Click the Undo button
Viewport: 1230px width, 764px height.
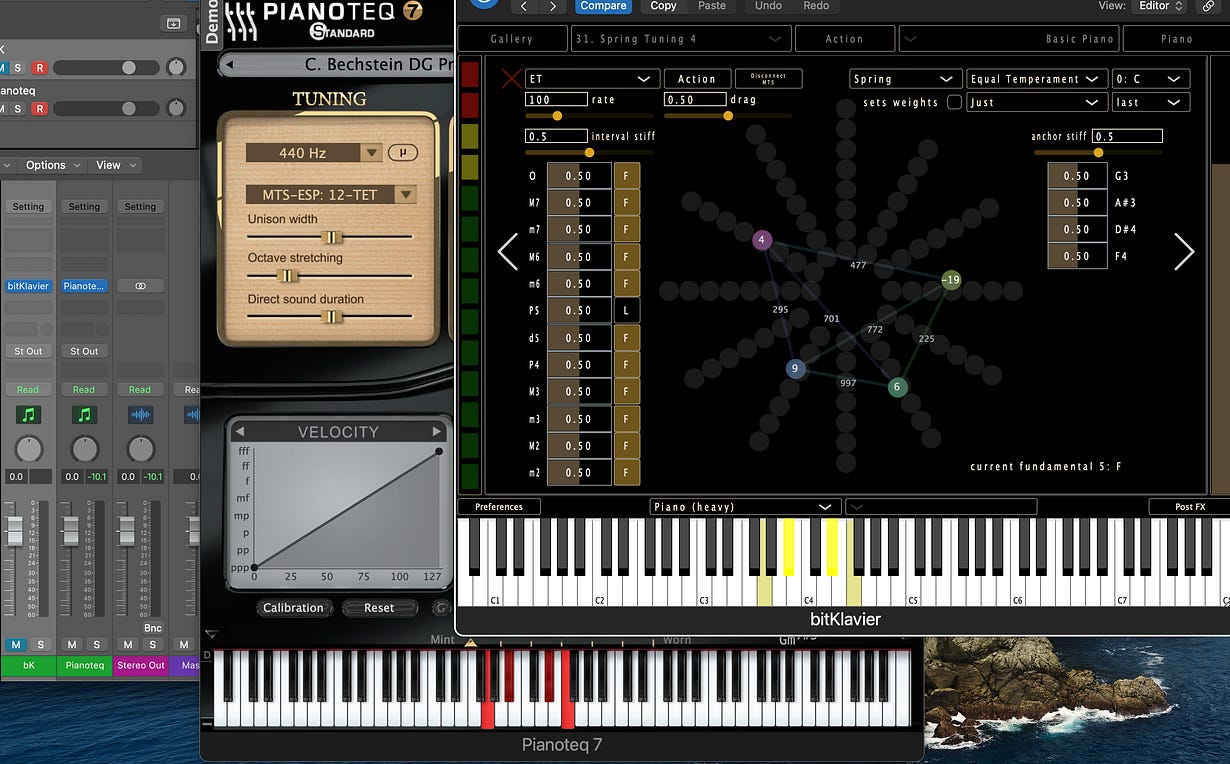[x=768, y=6]
